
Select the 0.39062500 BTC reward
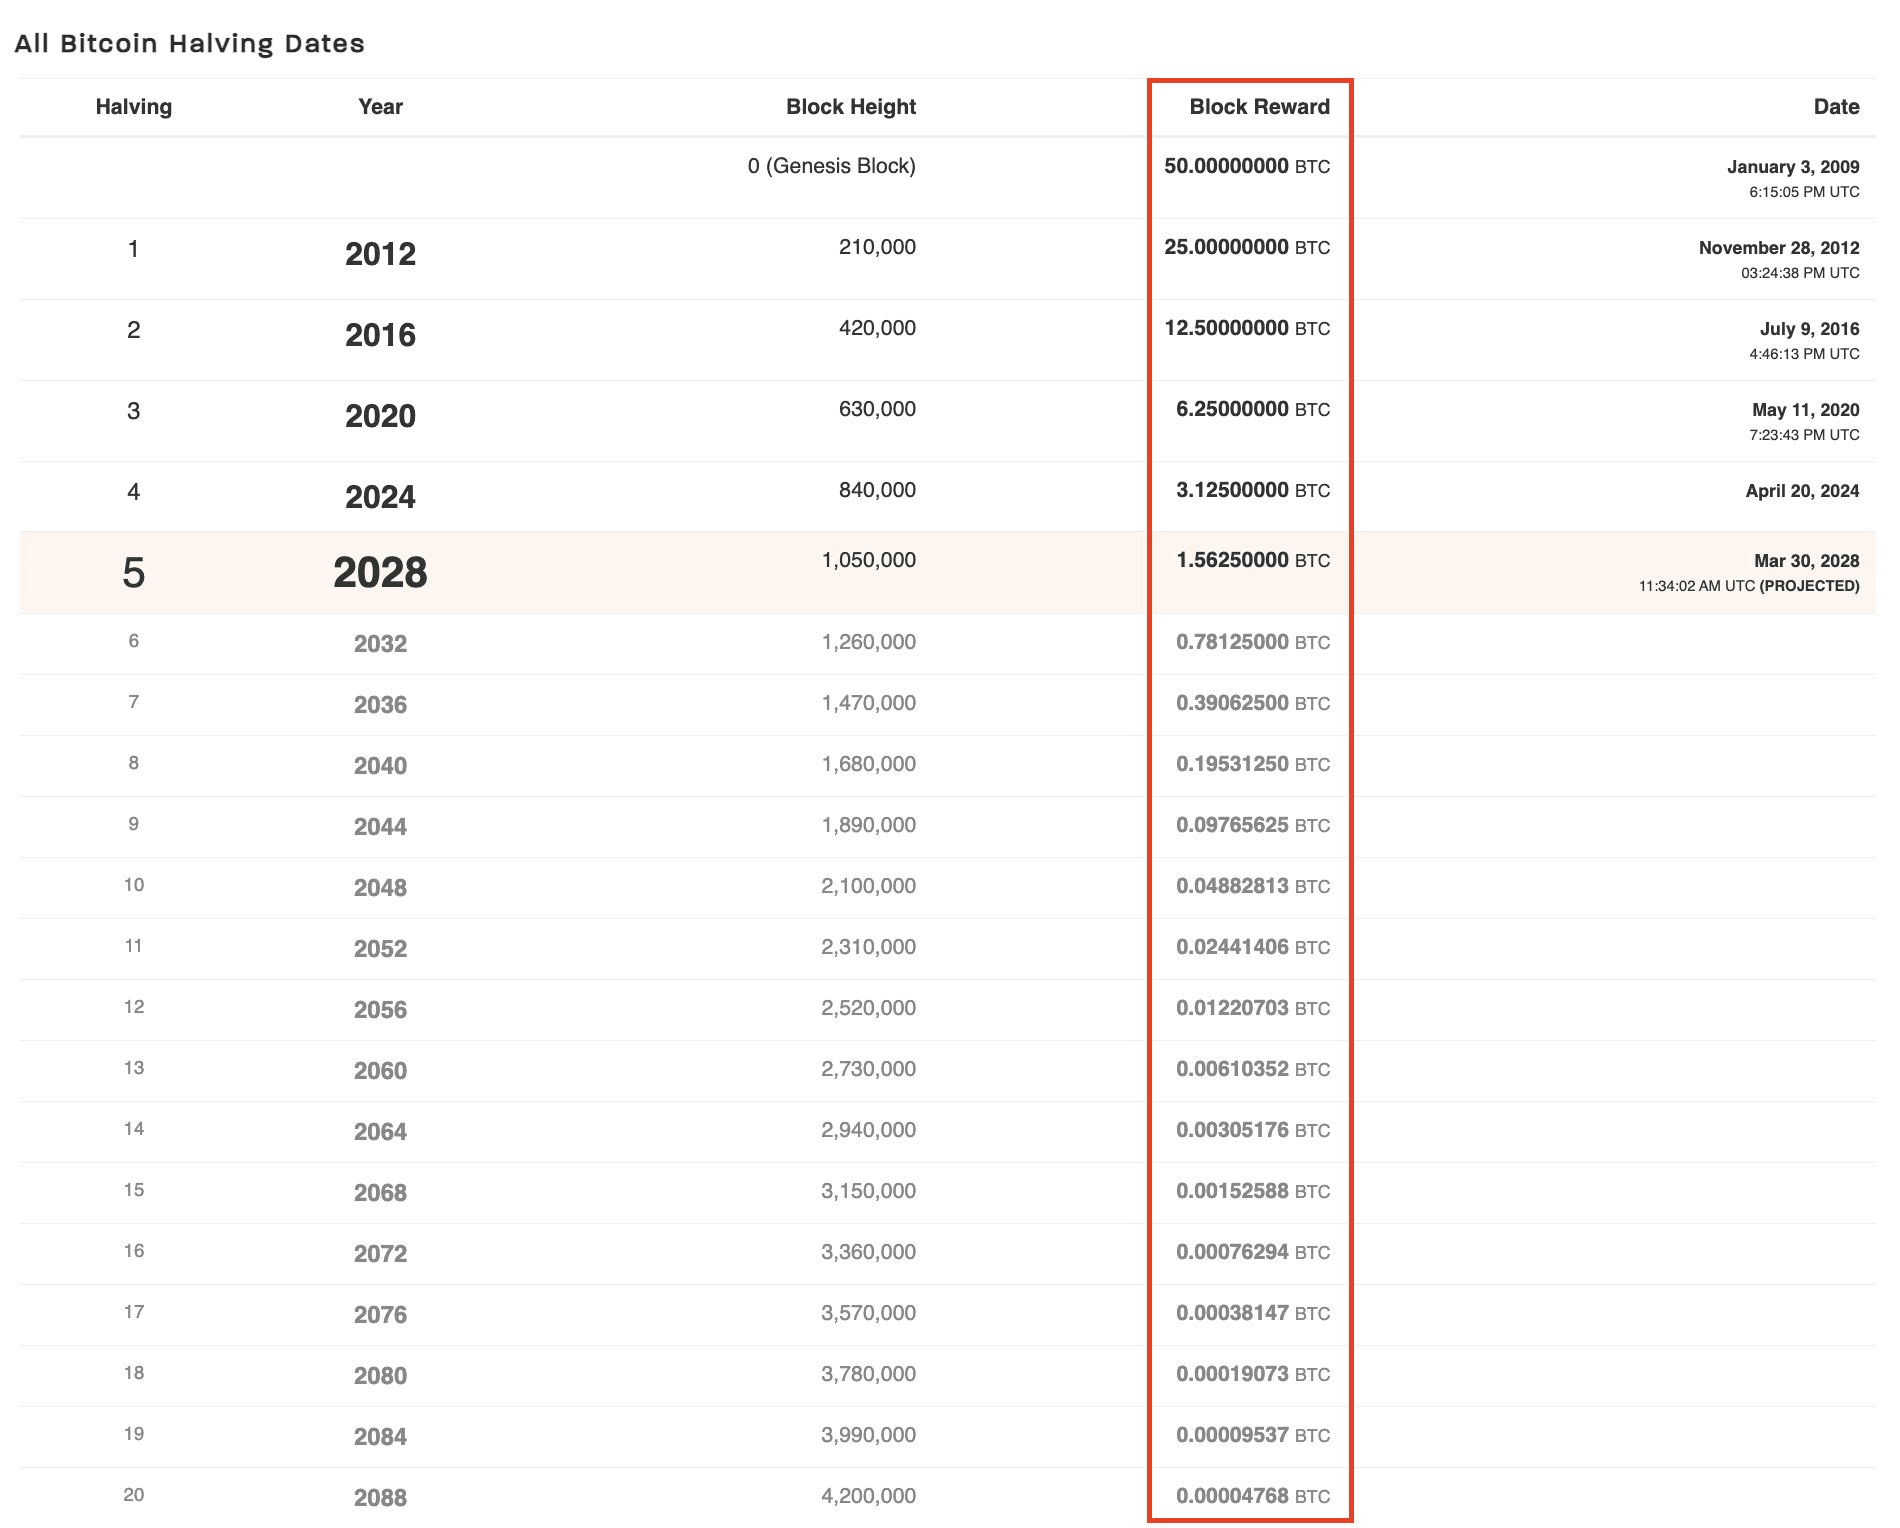pos(1253,703)
